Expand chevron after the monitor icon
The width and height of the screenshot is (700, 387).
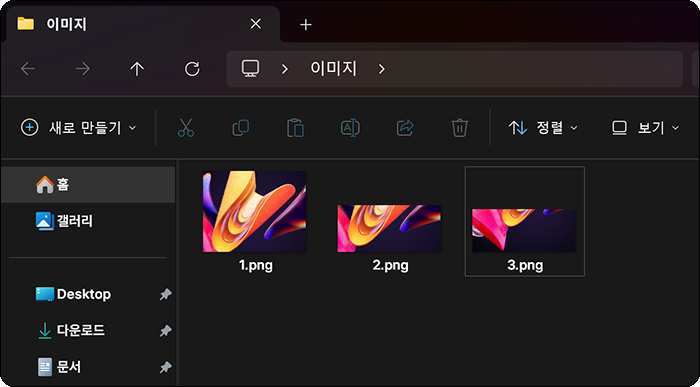285,69
